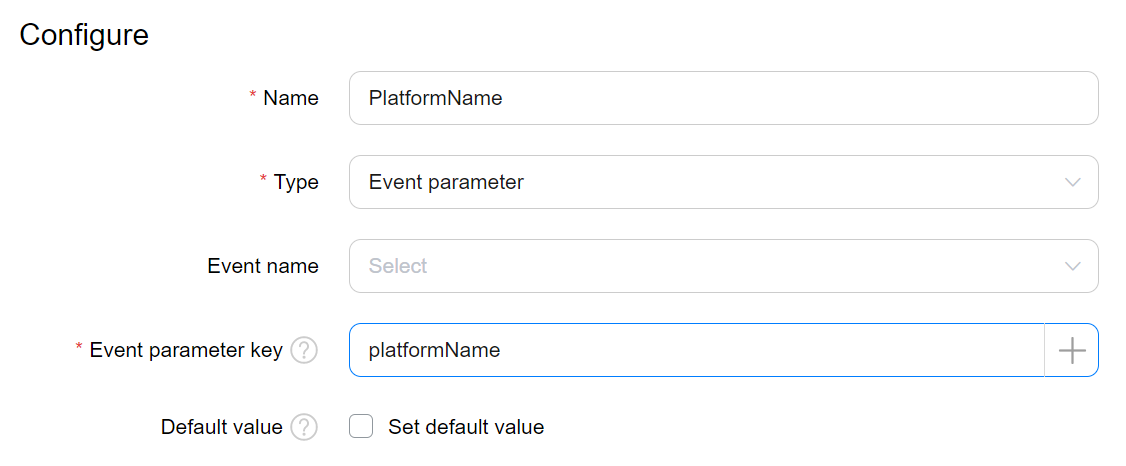The image size is (1126, 466).
Task: Click the Event parameter key label
Action: coord(186,350)
